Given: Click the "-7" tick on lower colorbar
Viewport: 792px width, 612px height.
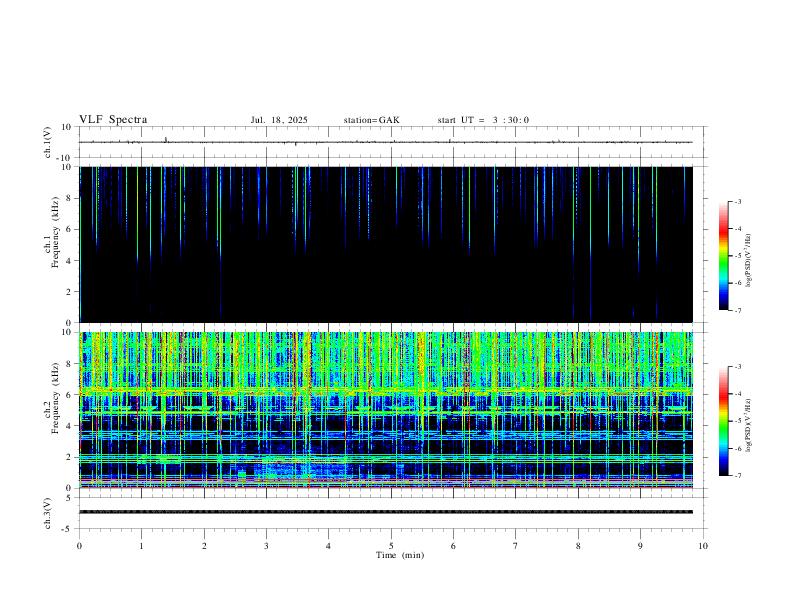Looking at the screenshot, I should click(x=737, y=476).
